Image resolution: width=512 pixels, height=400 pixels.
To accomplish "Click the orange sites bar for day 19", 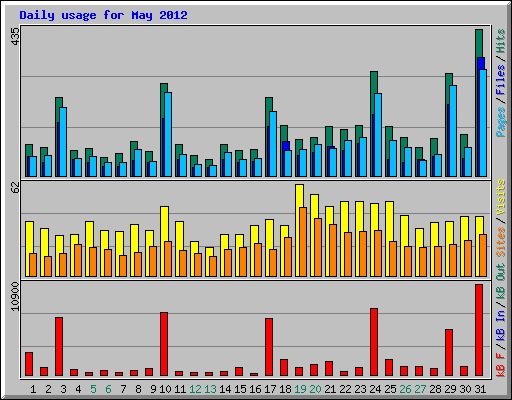I will [x=303, y=242].
